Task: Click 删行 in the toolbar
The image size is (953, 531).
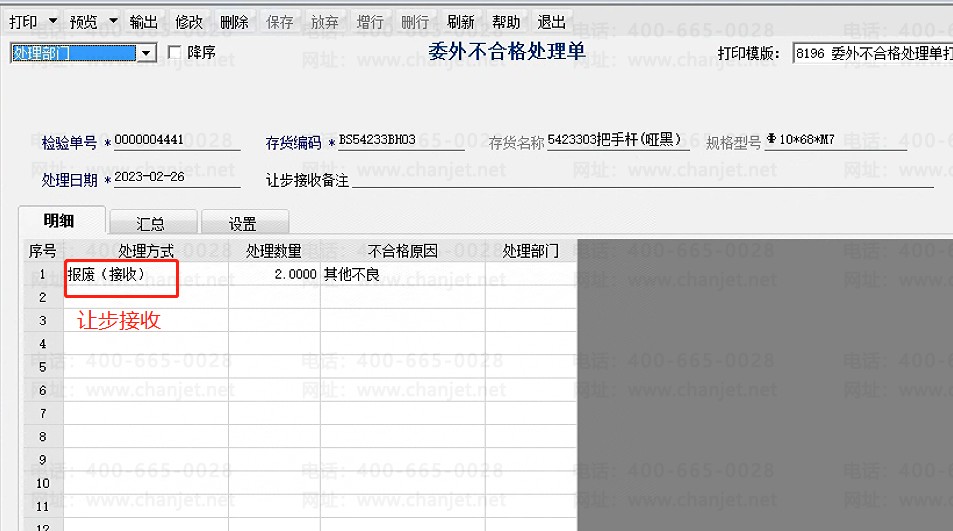Action: (415, 22)
